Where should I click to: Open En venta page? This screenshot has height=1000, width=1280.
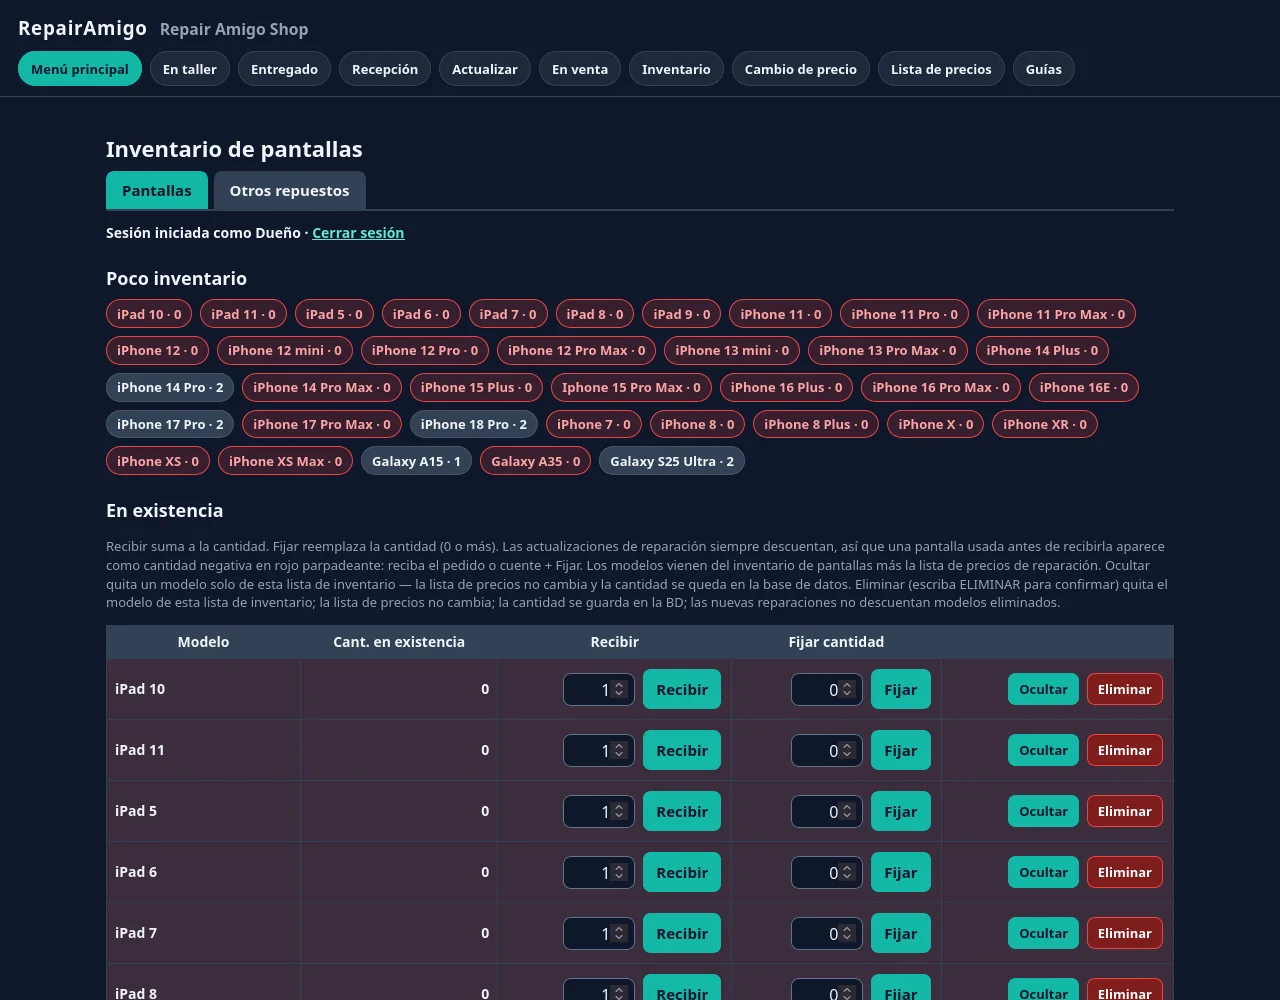580,69
